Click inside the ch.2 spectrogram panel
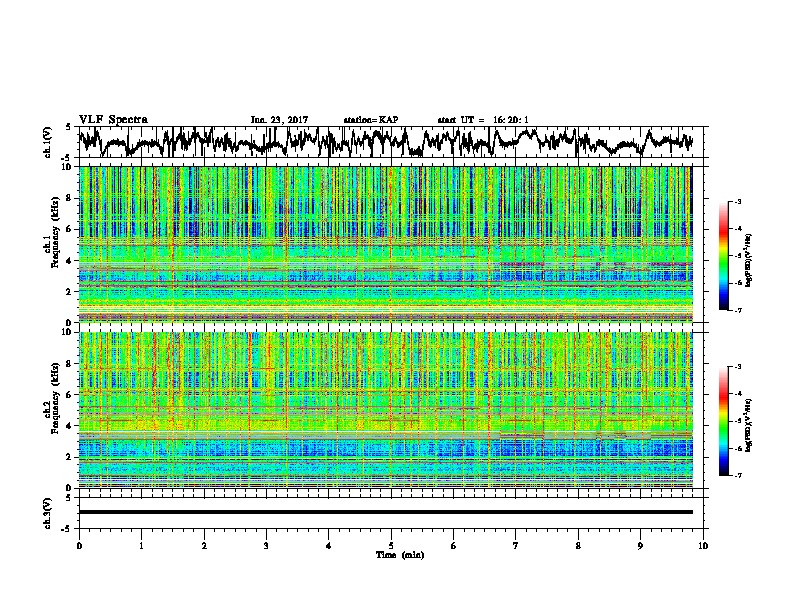The image size is (792, 612). click(386, 410)
